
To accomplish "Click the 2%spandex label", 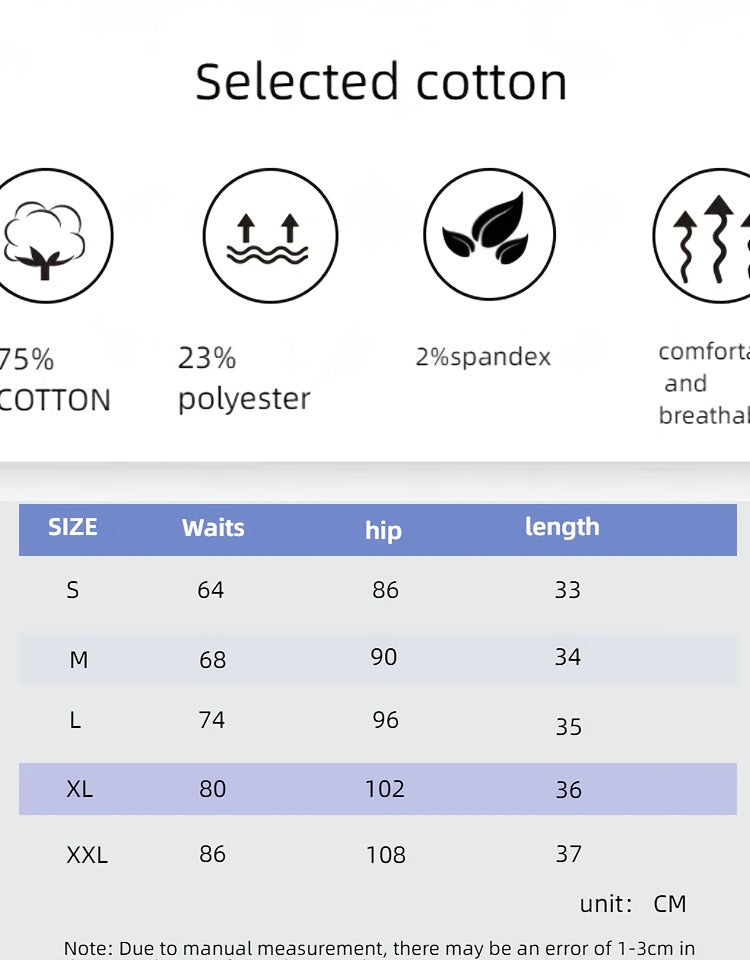I will (x=483, y=356).
